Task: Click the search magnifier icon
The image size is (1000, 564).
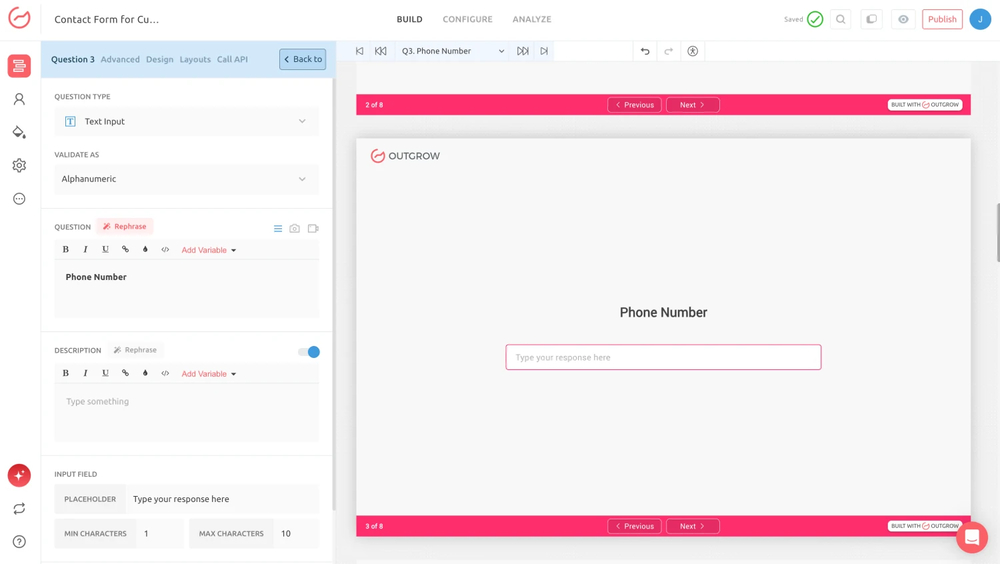Action: 841,19
